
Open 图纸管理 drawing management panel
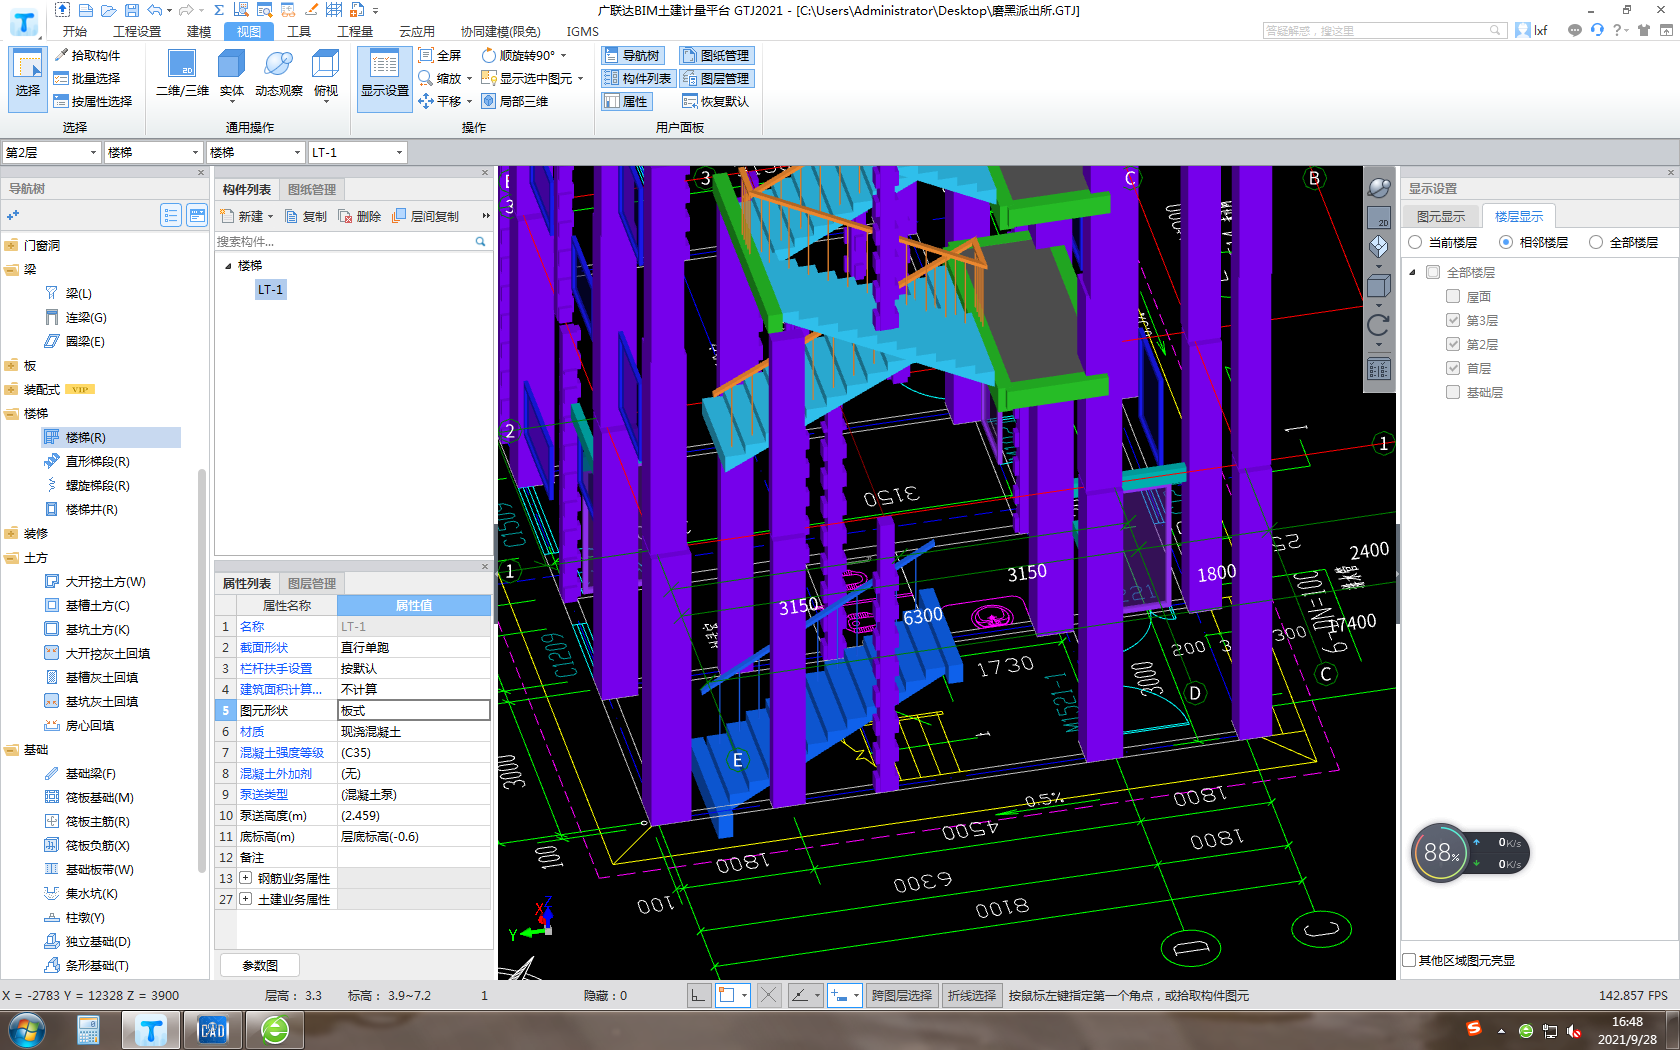pyautogui.click(x=715, y=55)
